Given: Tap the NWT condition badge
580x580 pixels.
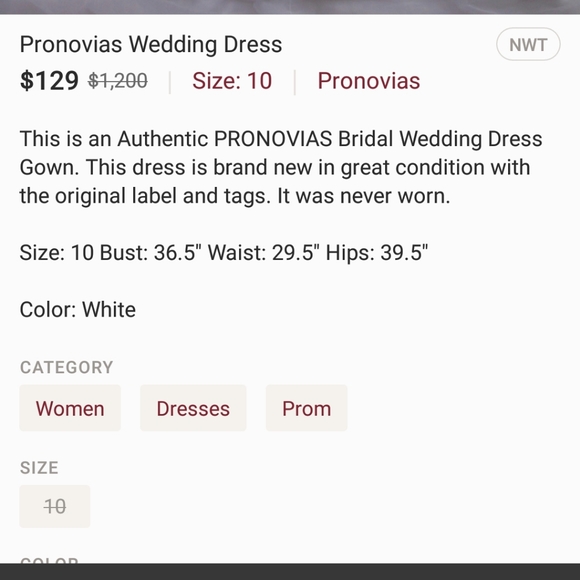Looking at the screenshot, I should click(528, 44).
